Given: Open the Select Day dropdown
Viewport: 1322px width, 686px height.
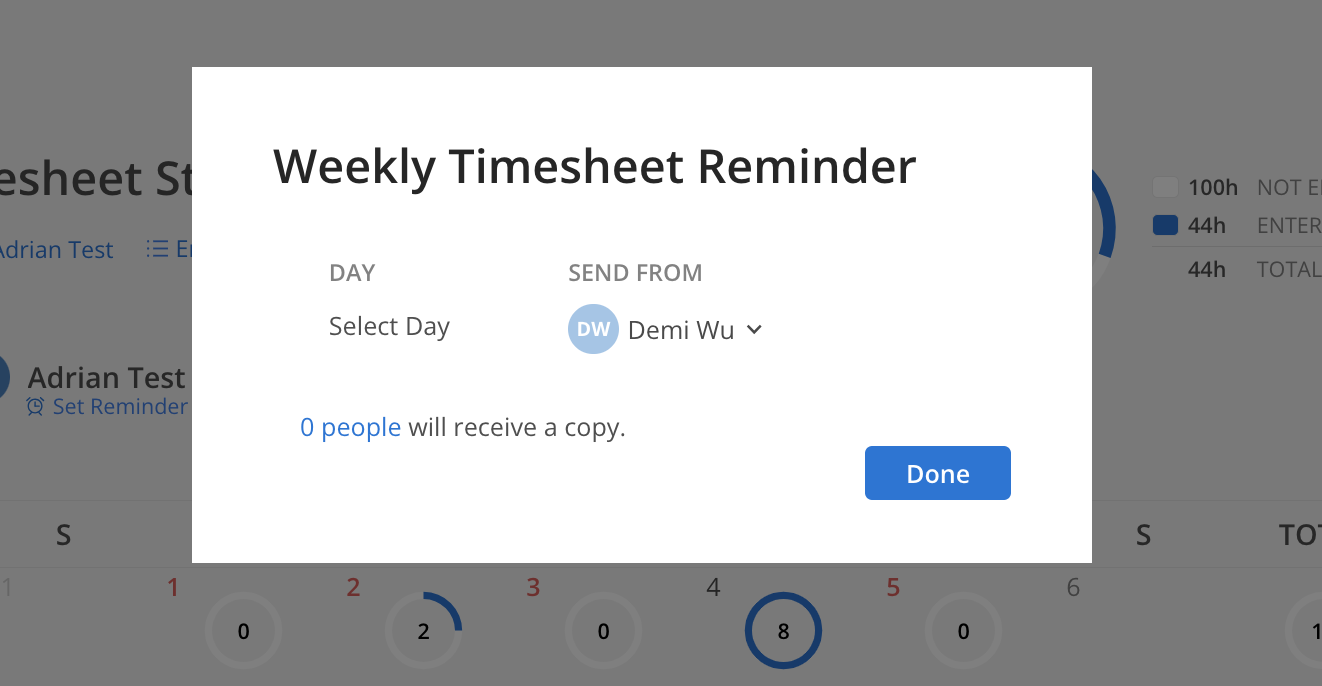Looking at the screenshot, I should pyautogui.click(x=389, y=326).
